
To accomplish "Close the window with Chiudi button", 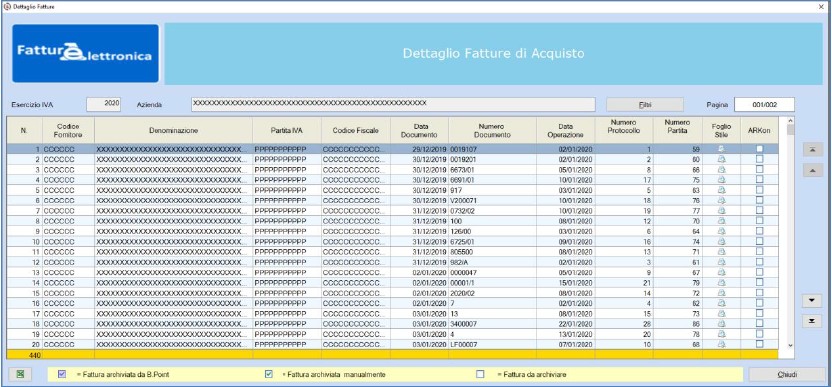I will pos(787,374).
